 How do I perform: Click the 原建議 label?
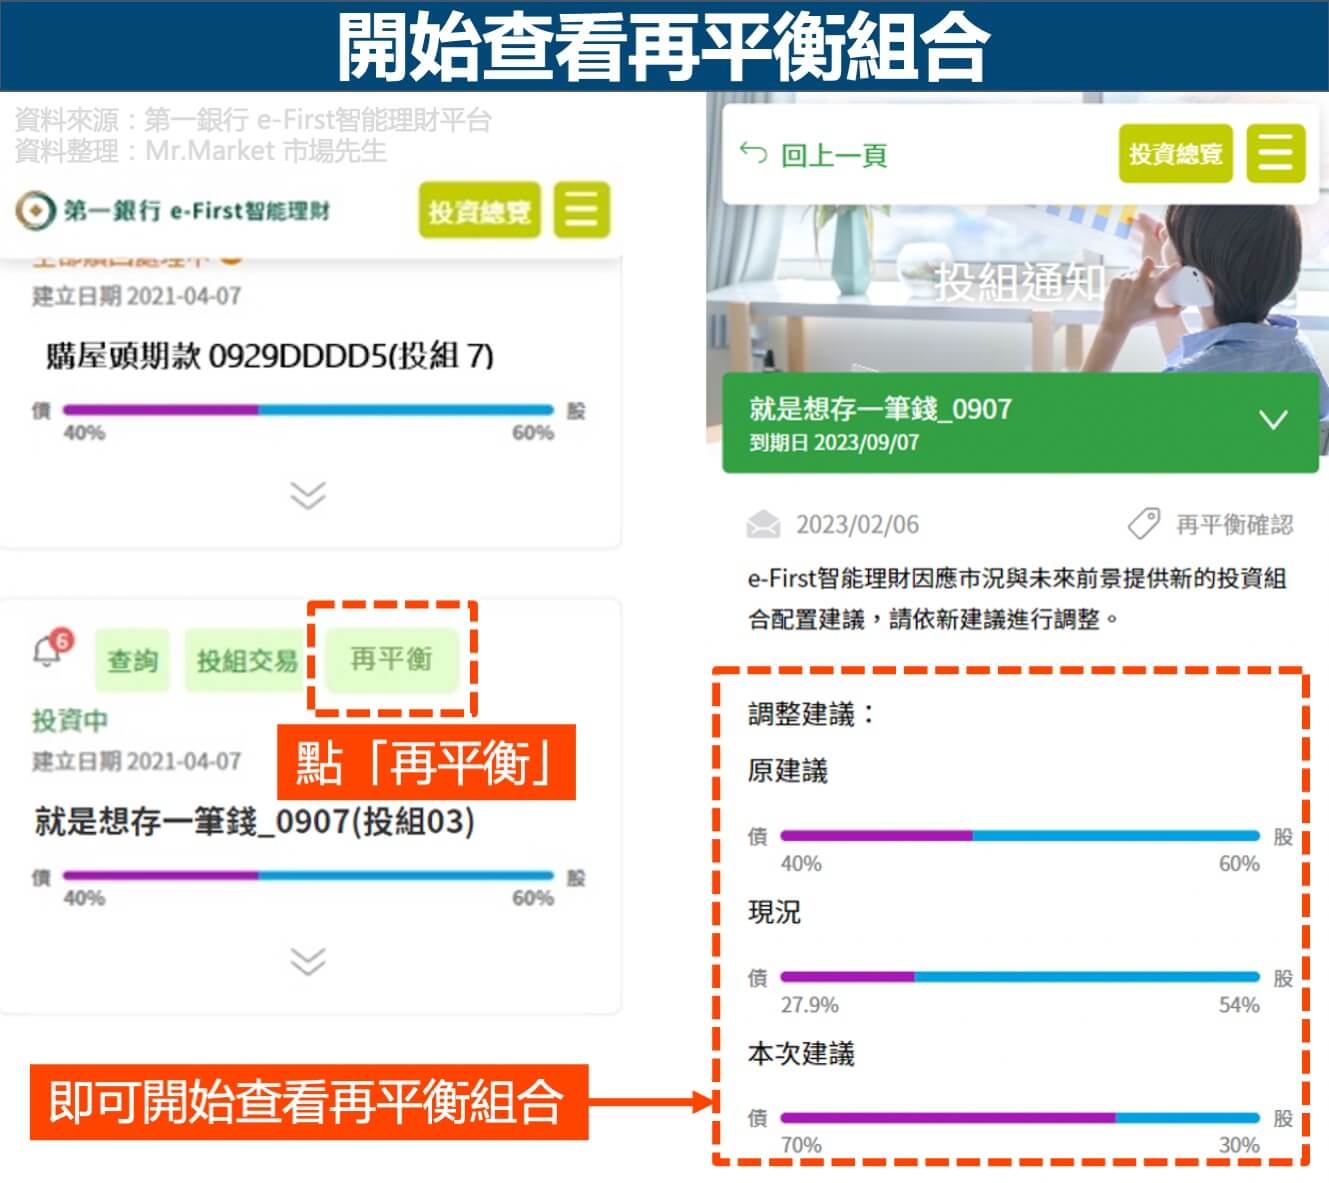(788, 771)
